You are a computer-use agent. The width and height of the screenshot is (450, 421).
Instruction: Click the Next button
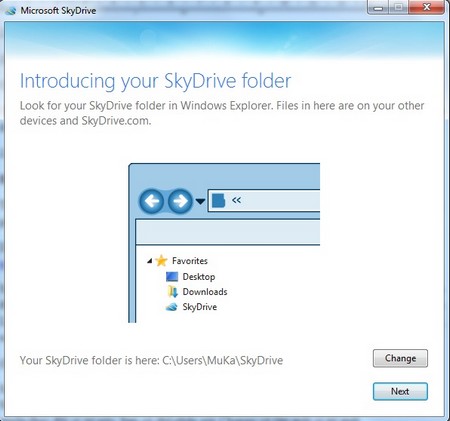400,391
